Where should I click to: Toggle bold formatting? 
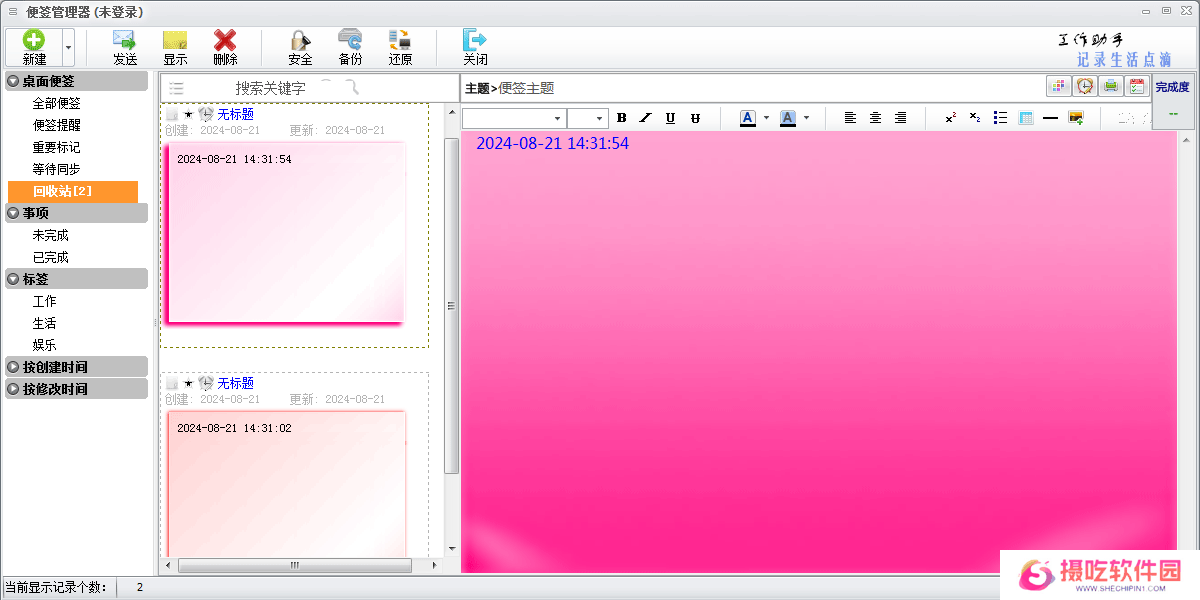621,118
